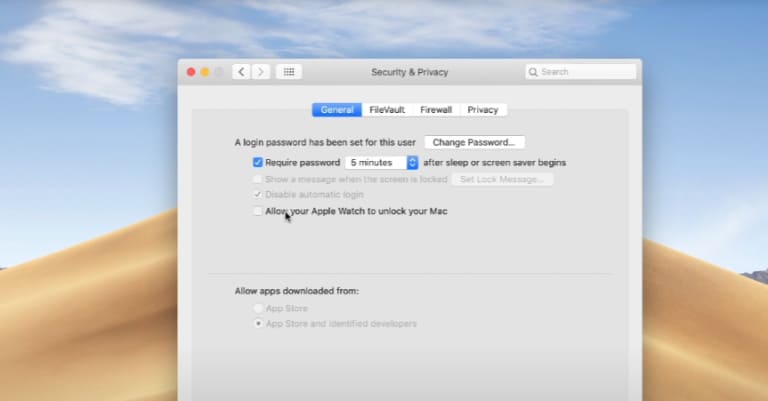Open the FileVault tab
Image resolution: width=768 pixels, height=401 pixels.
tap(387, 110)
